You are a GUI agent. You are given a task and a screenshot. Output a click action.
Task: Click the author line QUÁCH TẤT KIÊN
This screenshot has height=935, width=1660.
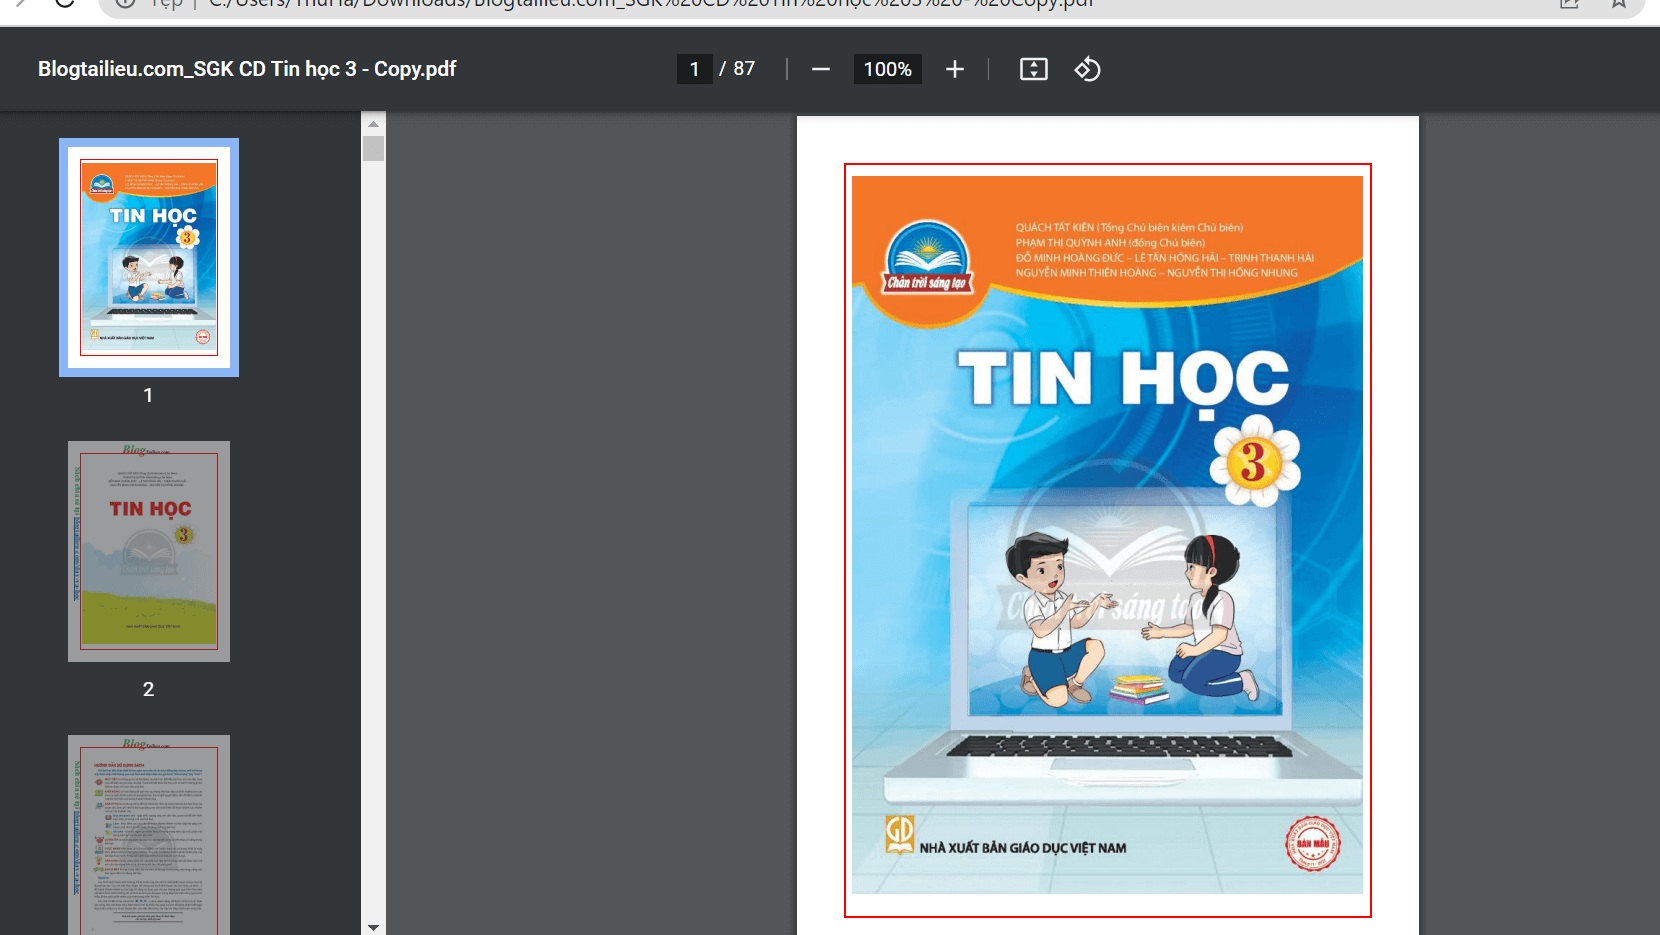point(1129,228)
